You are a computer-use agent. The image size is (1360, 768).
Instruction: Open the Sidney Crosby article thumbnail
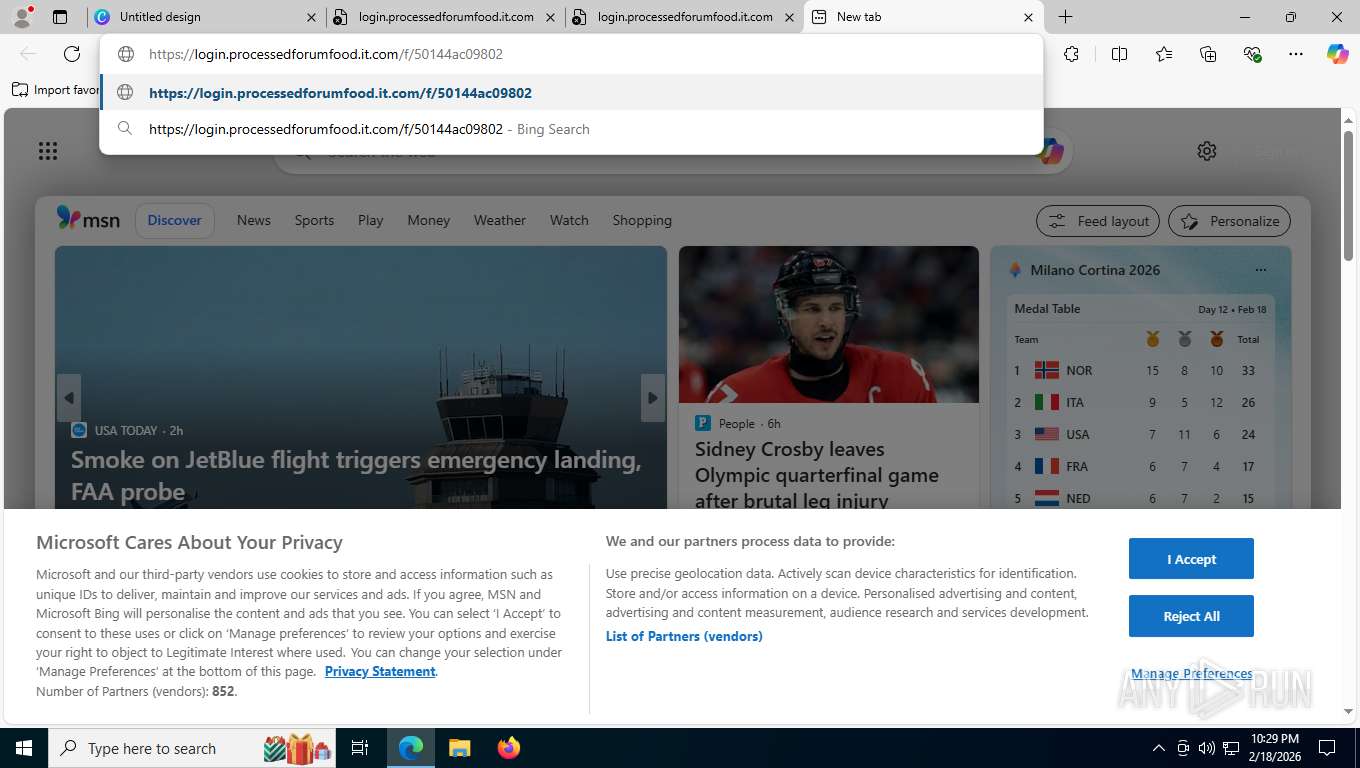829,325
